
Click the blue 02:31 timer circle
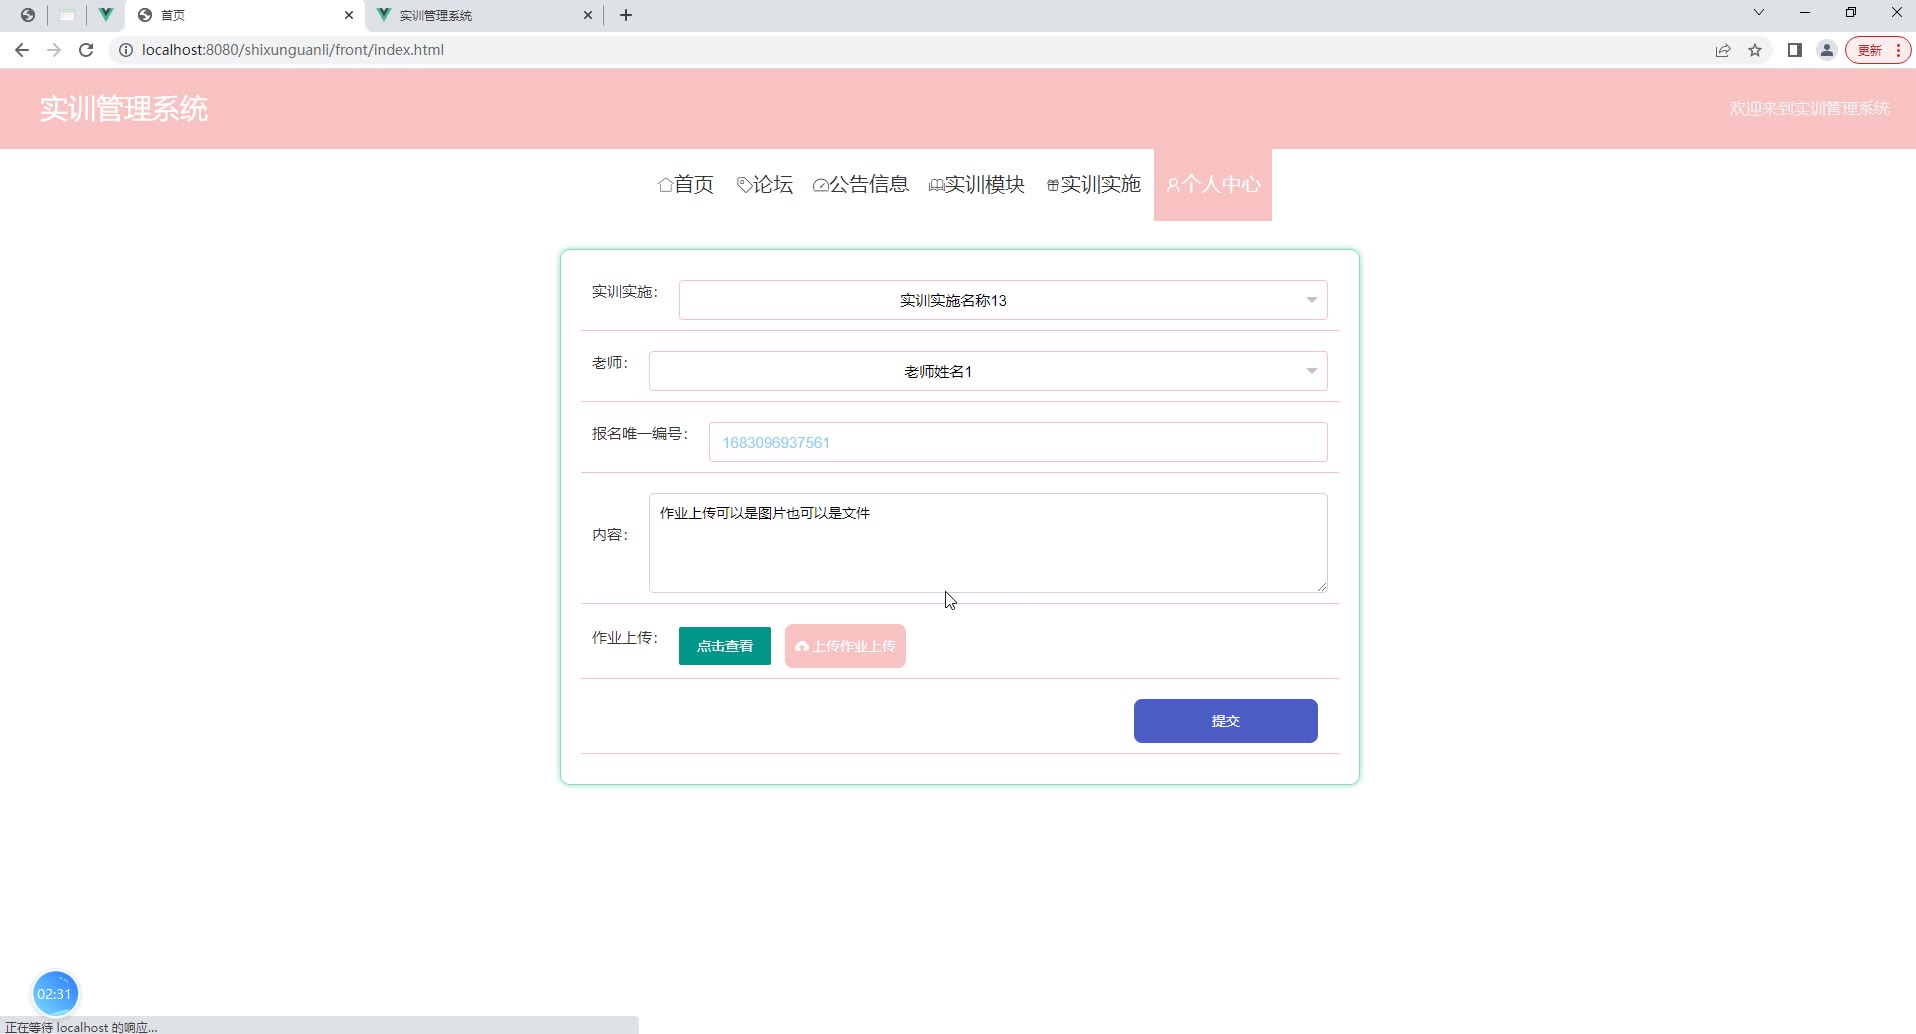click(55, 993)
